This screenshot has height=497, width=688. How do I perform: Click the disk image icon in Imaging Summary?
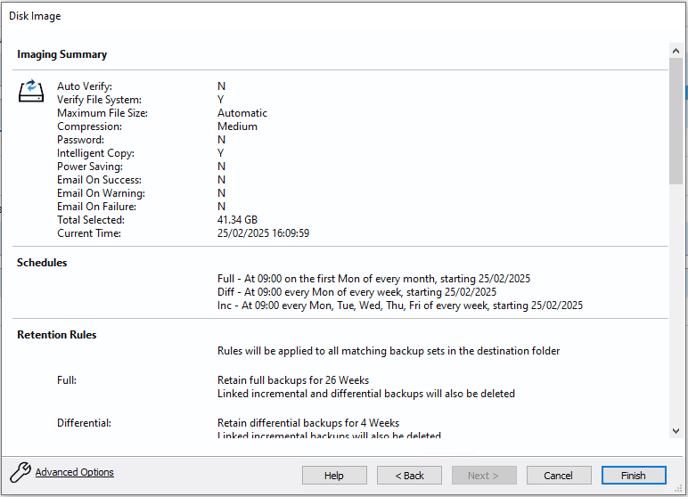tap(32, 92)
